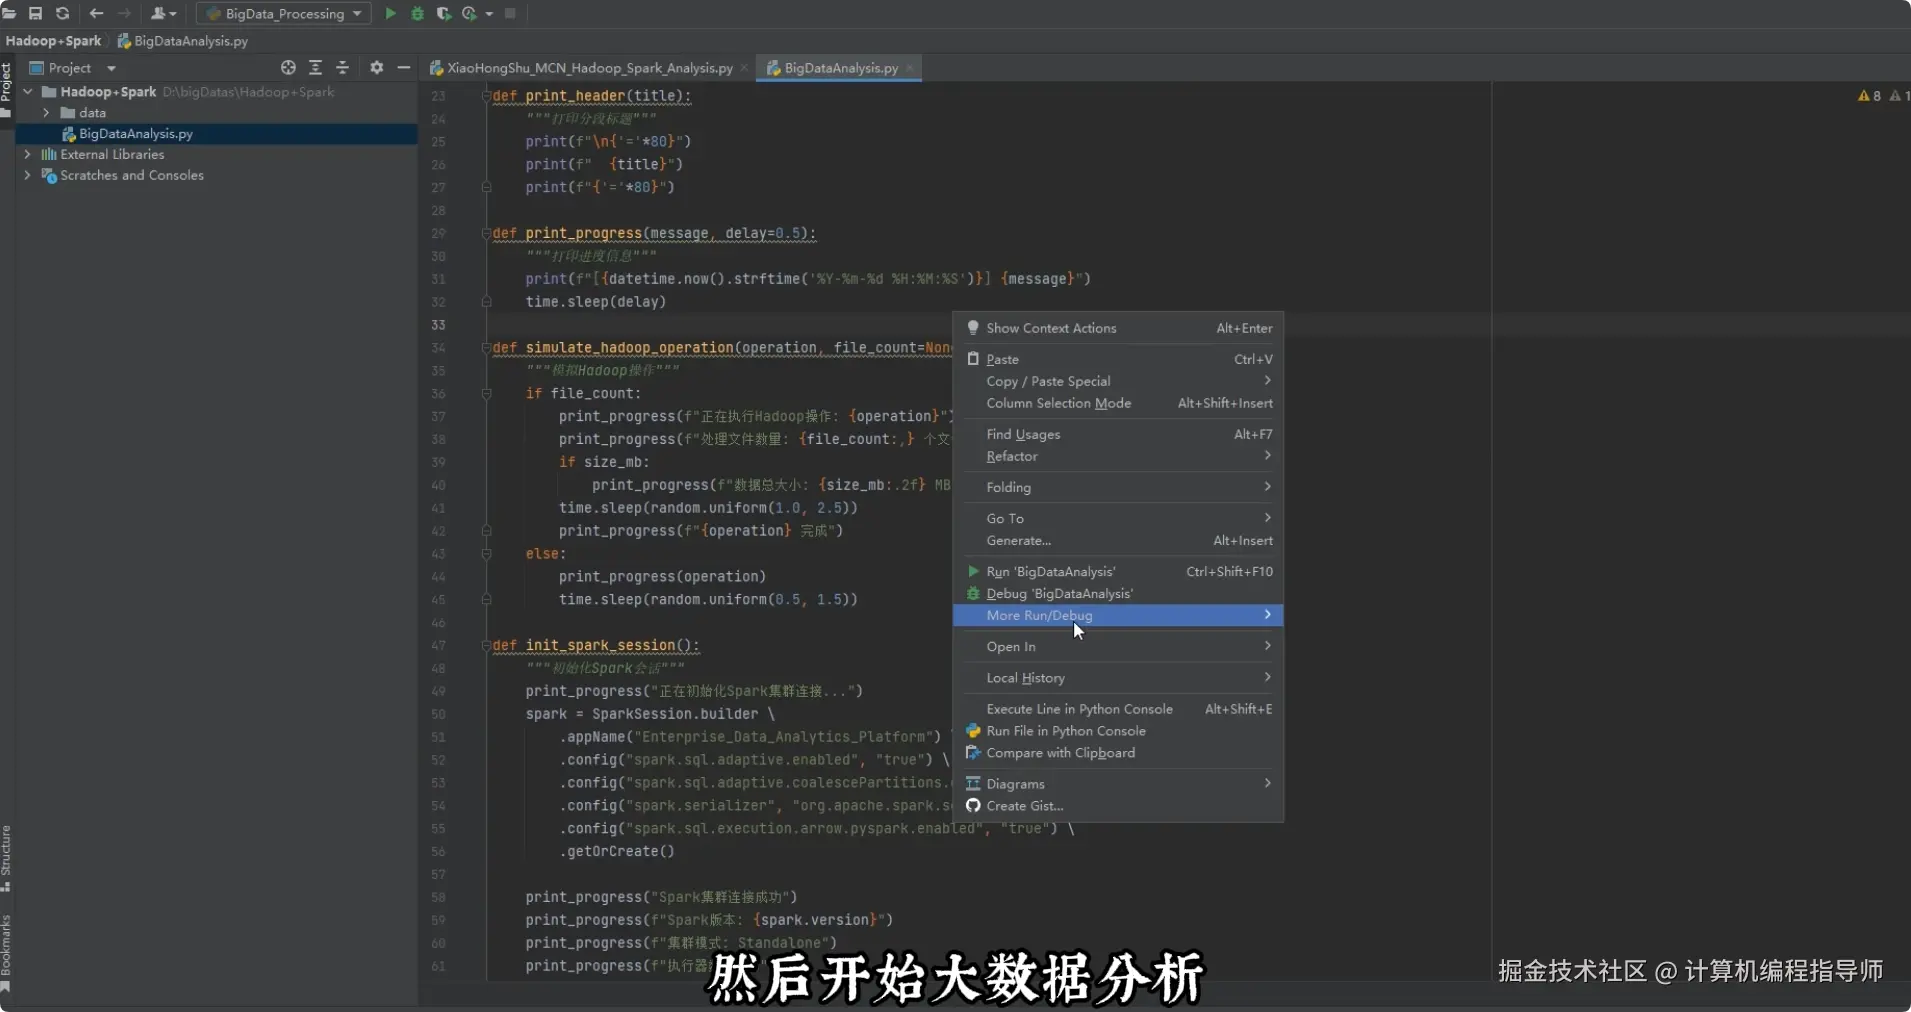Screen dimensions: 1911x1012
Task: Choose Find Usages from context menu
Action: tap(1118, 434)
